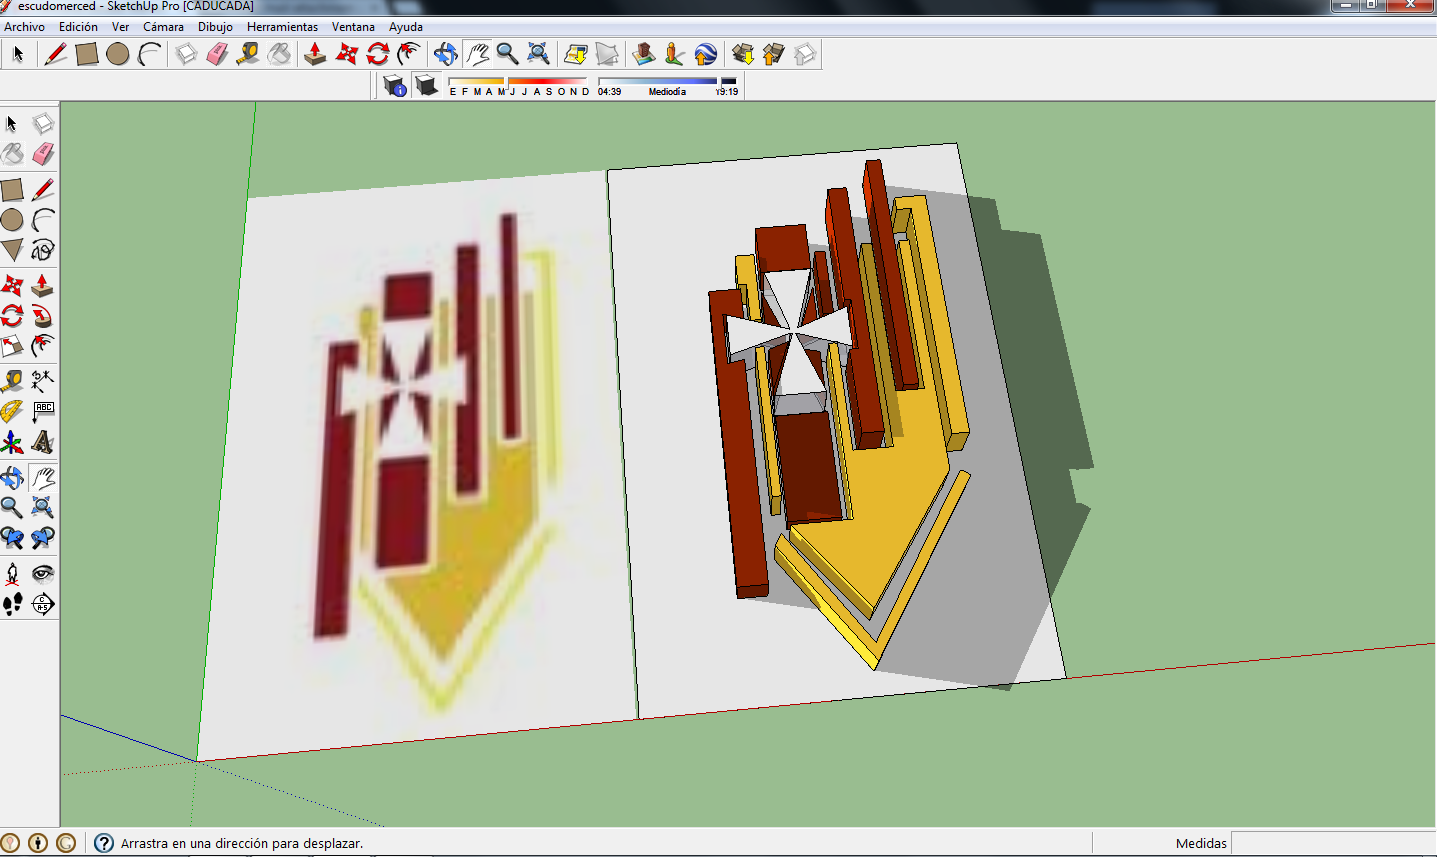Select the Freehand drawing tool
The height and width of the screenshot is (857, 1437).
[42, 250]
